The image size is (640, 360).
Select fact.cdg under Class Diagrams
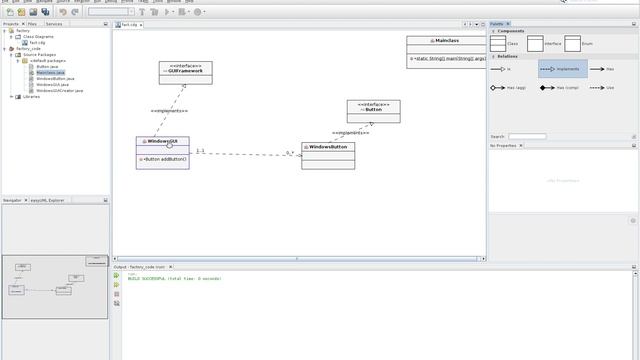point(37,43)
